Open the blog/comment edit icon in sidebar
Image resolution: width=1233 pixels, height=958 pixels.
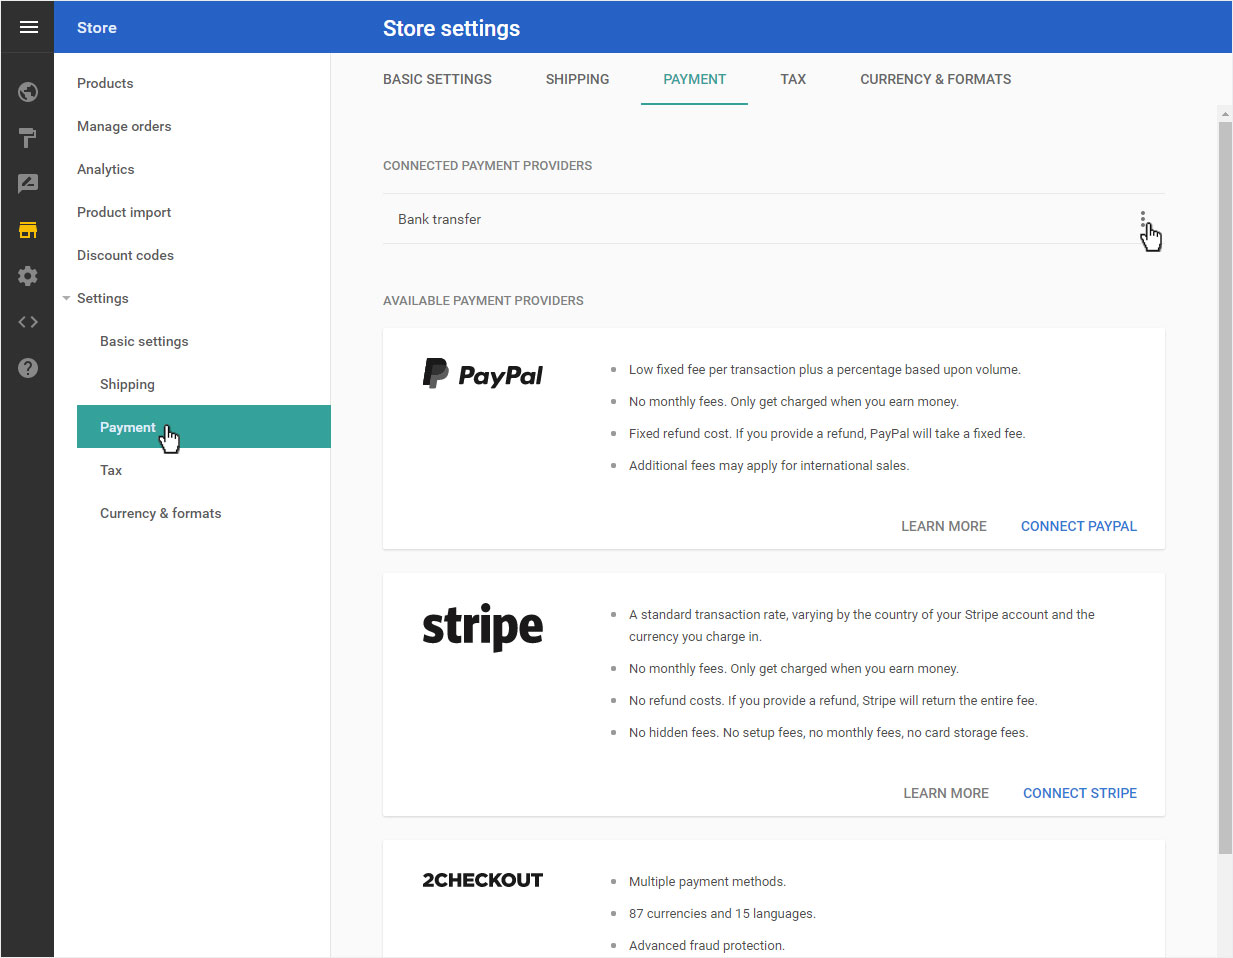click(28, 184)
